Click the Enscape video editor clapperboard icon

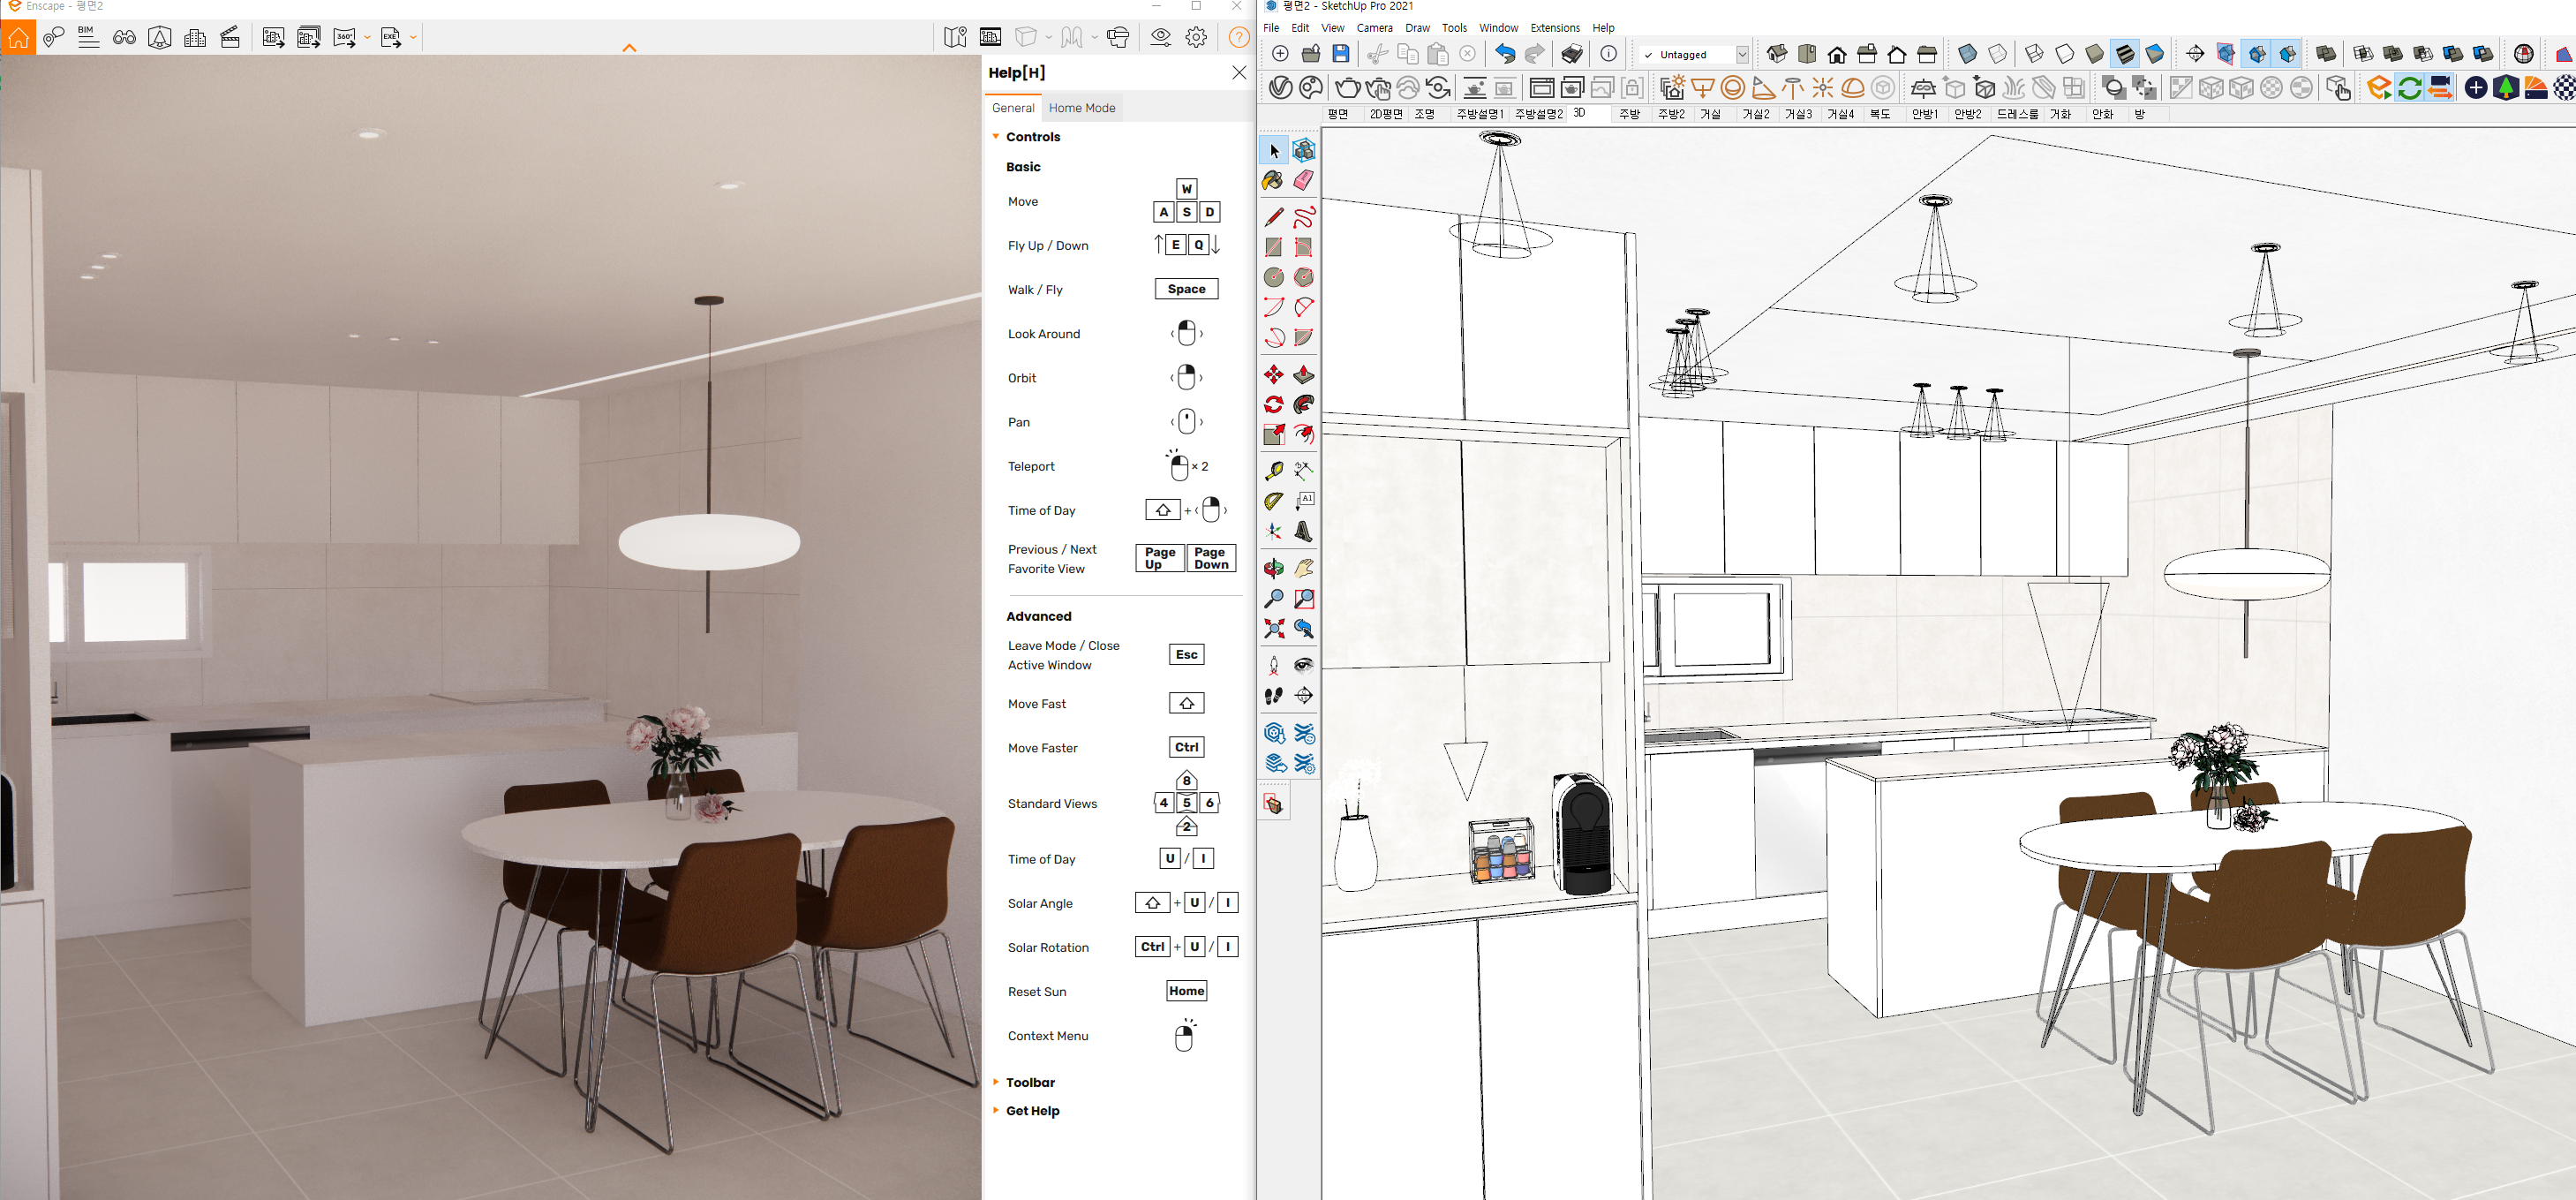point(230,38)
